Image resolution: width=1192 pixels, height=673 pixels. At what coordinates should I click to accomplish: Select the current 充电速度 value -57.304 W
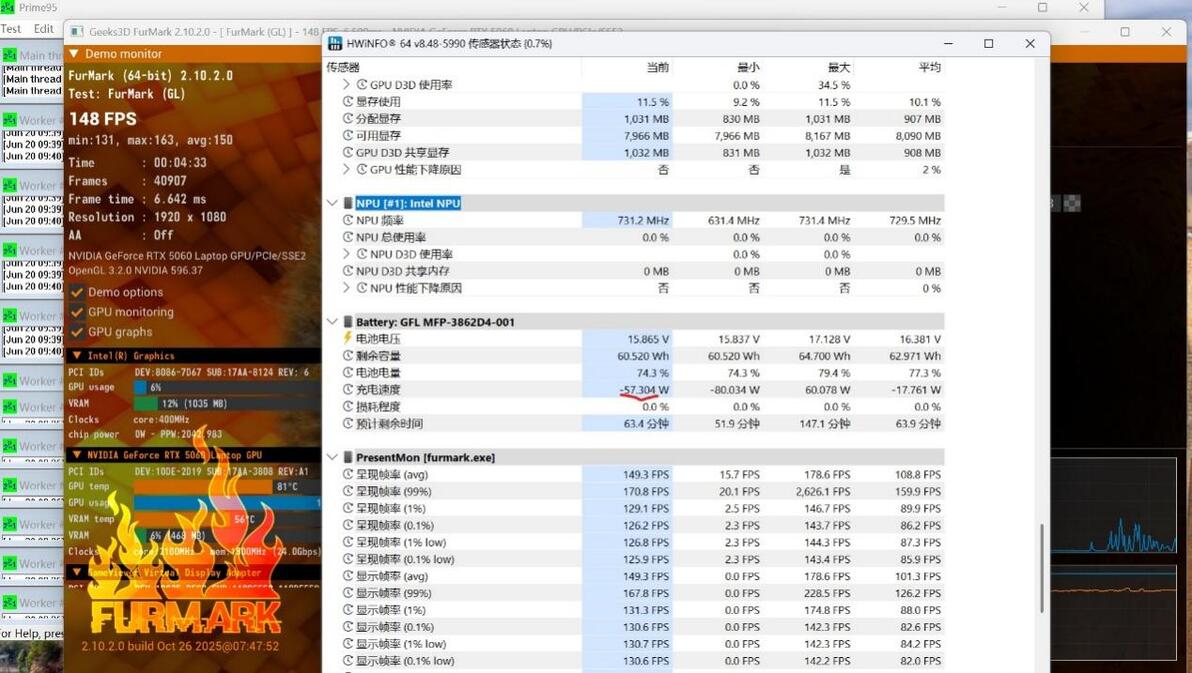pyautogui.click(x=644, y=389)
